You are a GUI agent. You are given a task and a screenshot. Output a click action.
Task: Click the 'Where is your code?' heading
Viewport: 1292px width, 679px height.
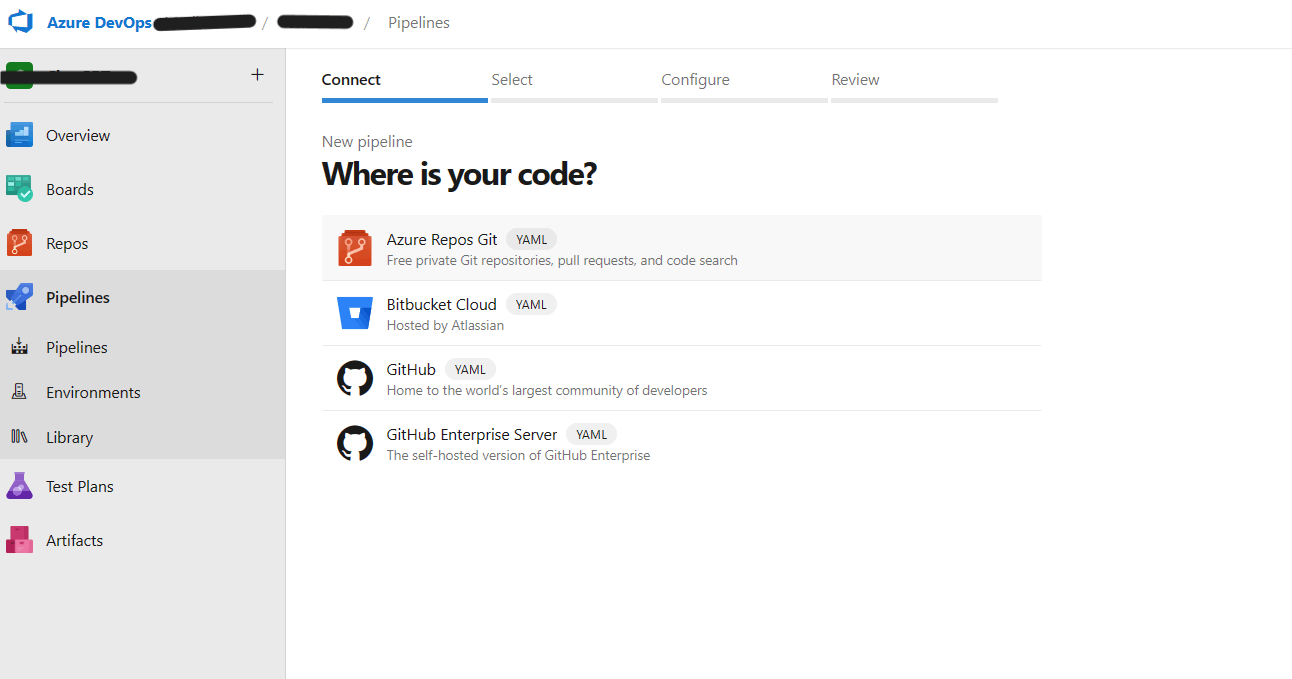click(x=459, y=175)
